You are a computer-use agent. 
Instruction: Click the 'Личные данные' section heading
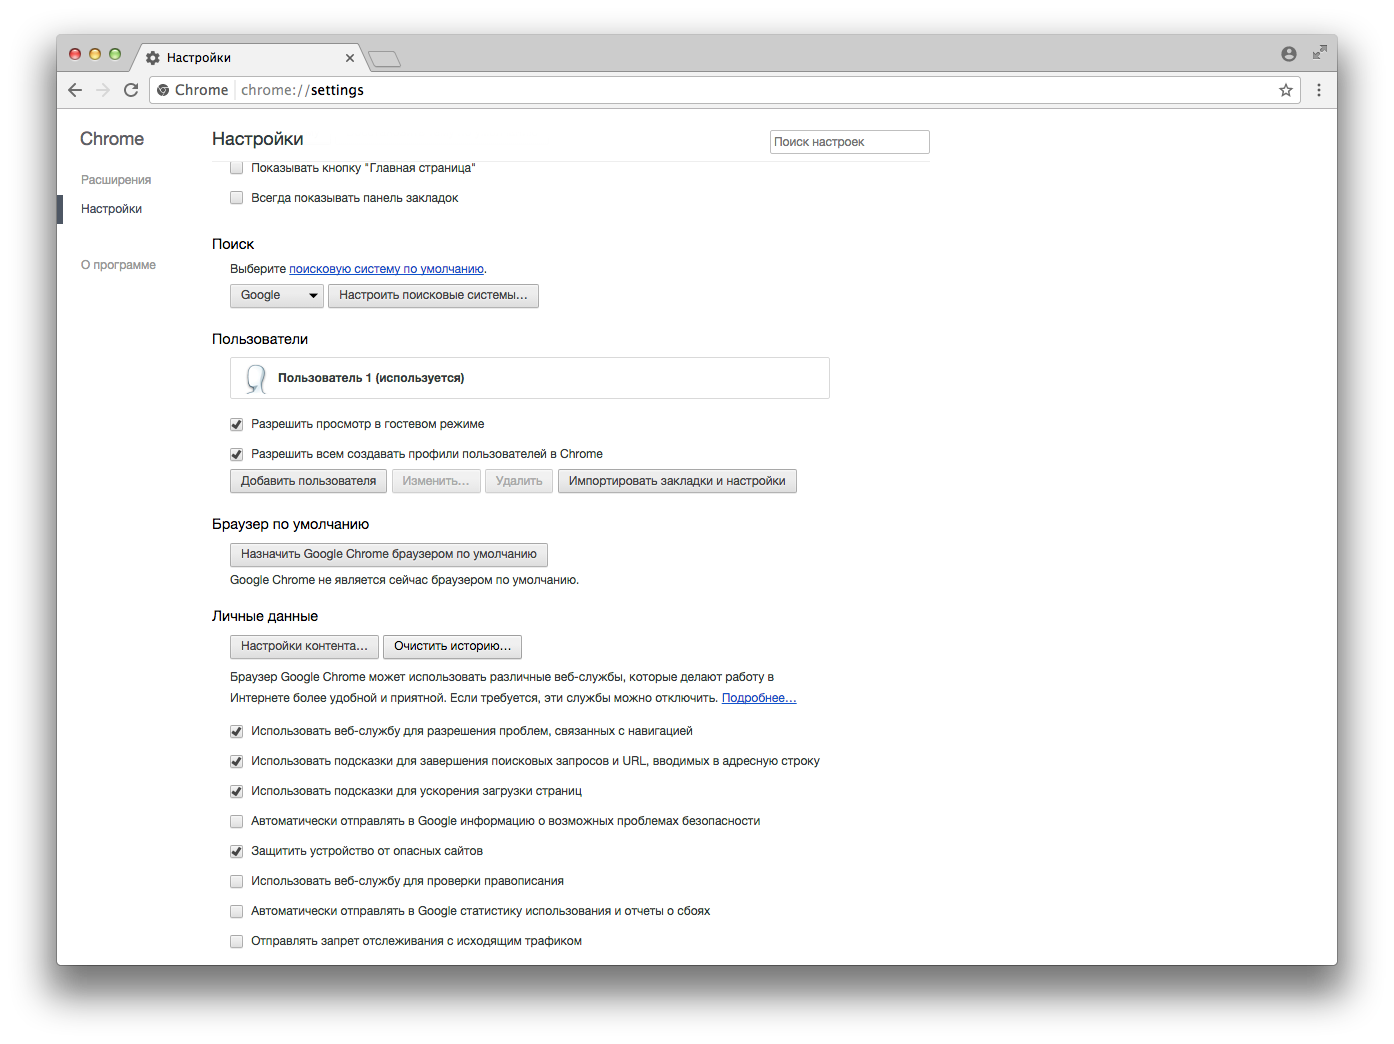265,616
